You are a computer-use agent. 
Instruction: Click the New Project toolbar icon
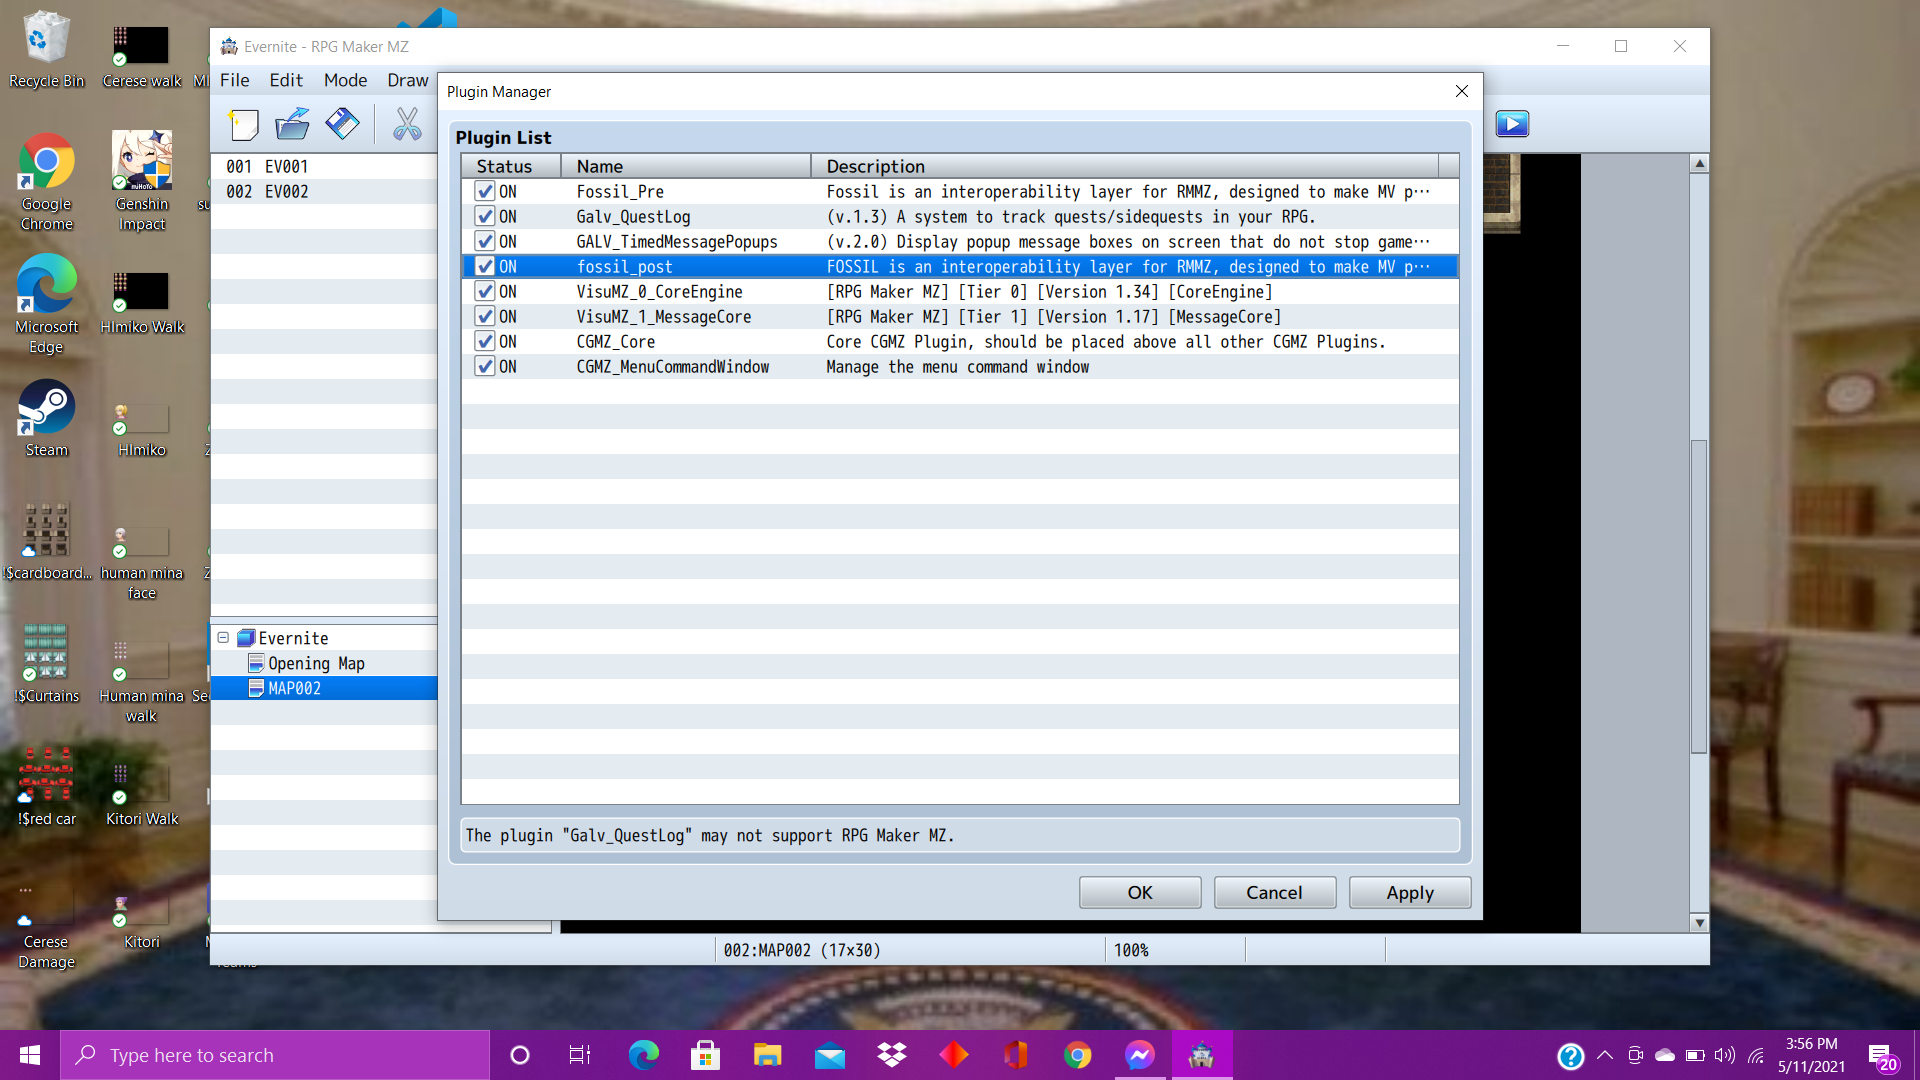[243, 124]
